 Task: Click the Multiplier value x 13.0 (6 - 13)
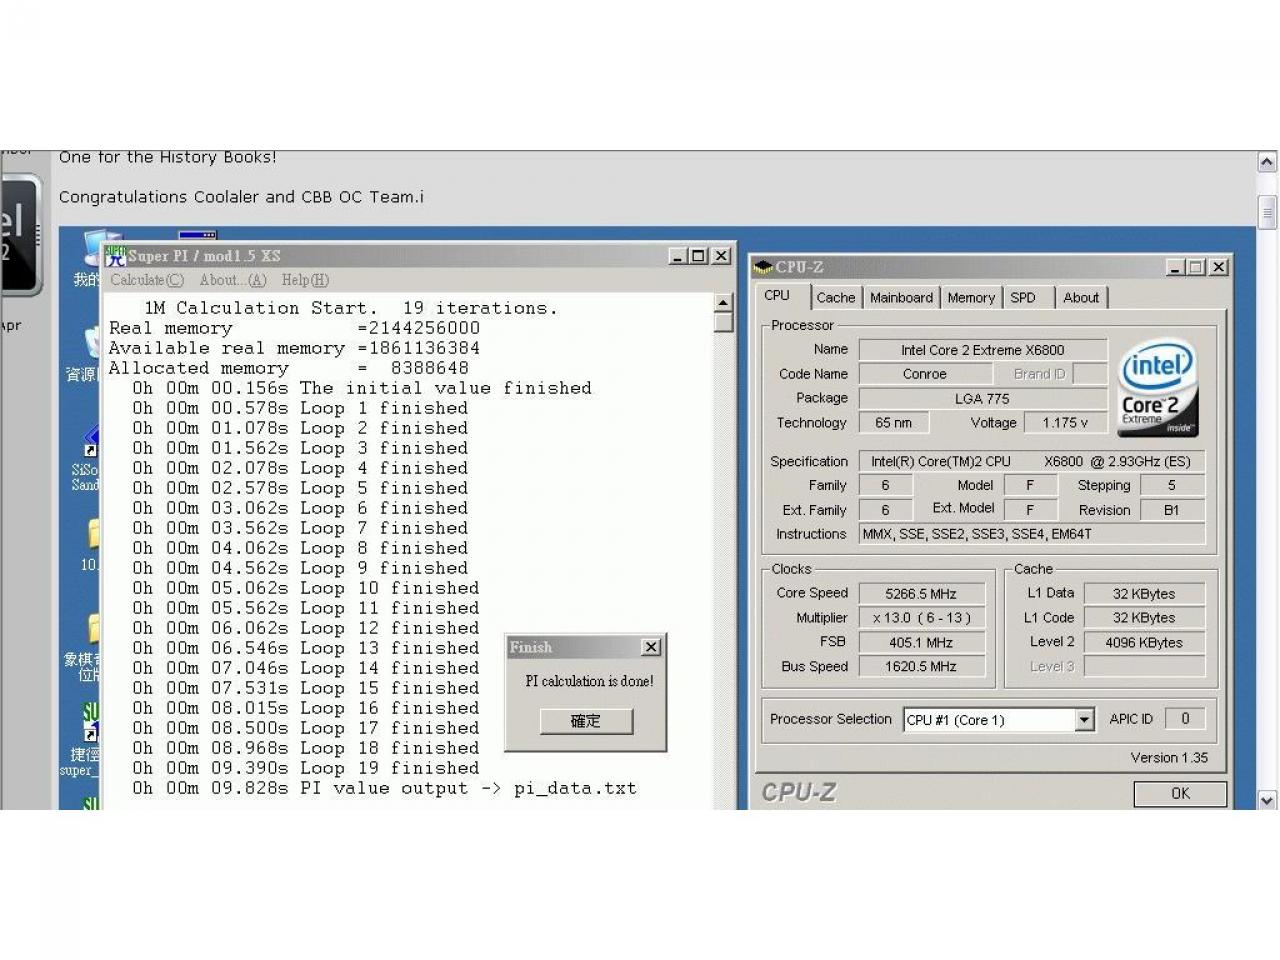click(922, 618)
